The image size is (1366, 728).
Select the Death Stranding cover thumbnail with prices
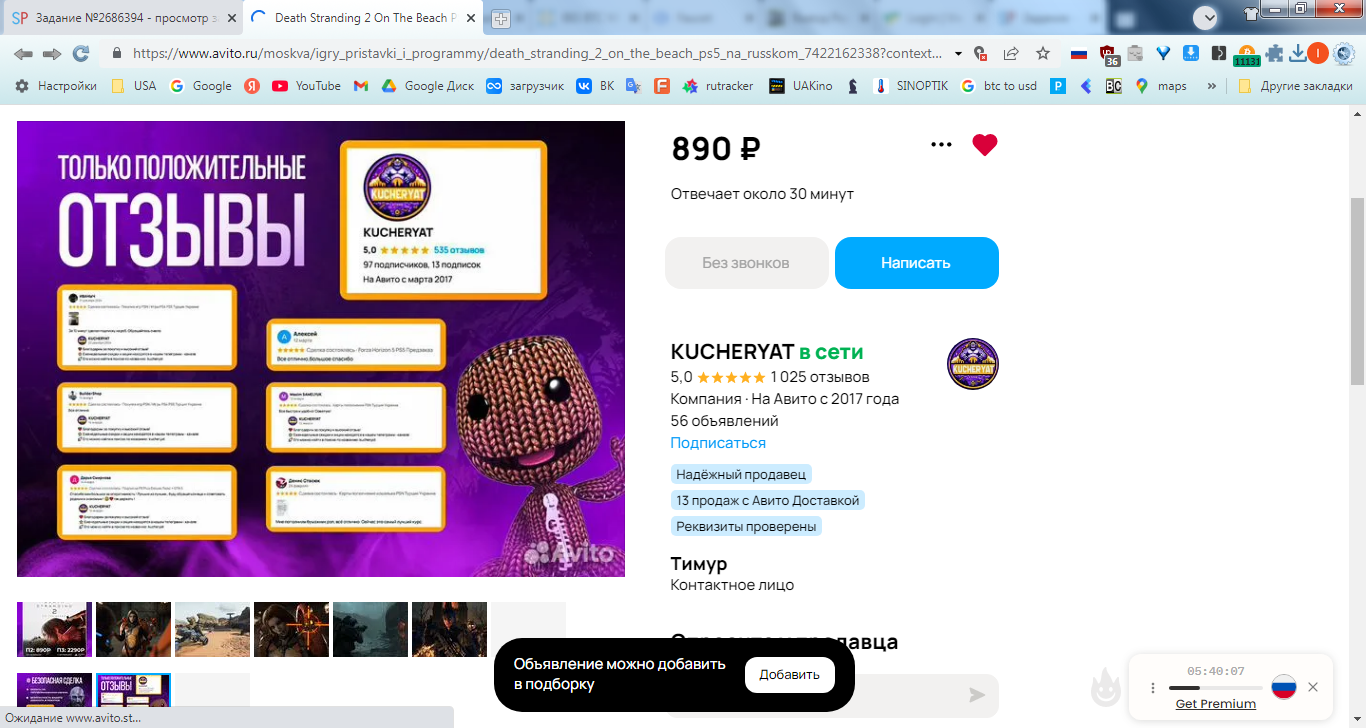click(x=54, y=629)
